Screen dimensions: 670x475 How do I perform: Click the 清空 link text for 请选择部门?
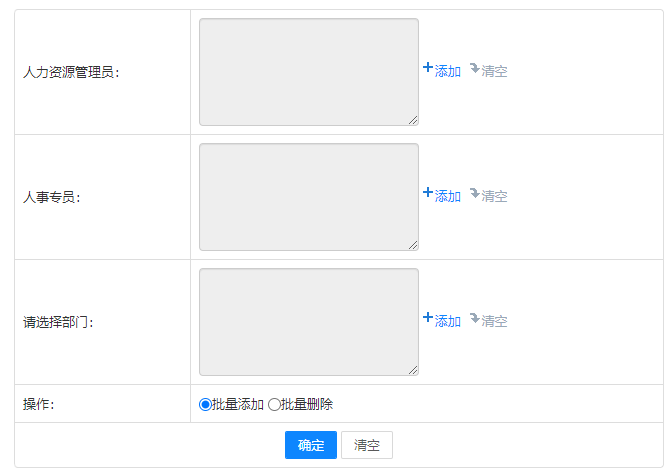point(494,322)
